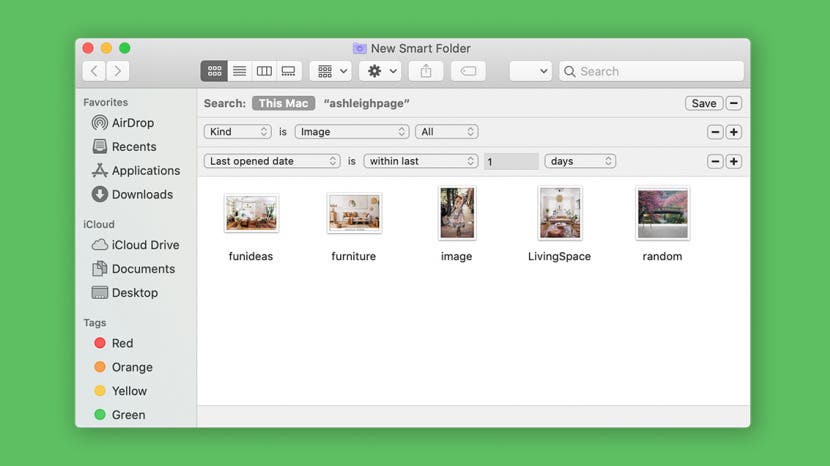Open Downloads in the sidebar

[x=132, y=194]
